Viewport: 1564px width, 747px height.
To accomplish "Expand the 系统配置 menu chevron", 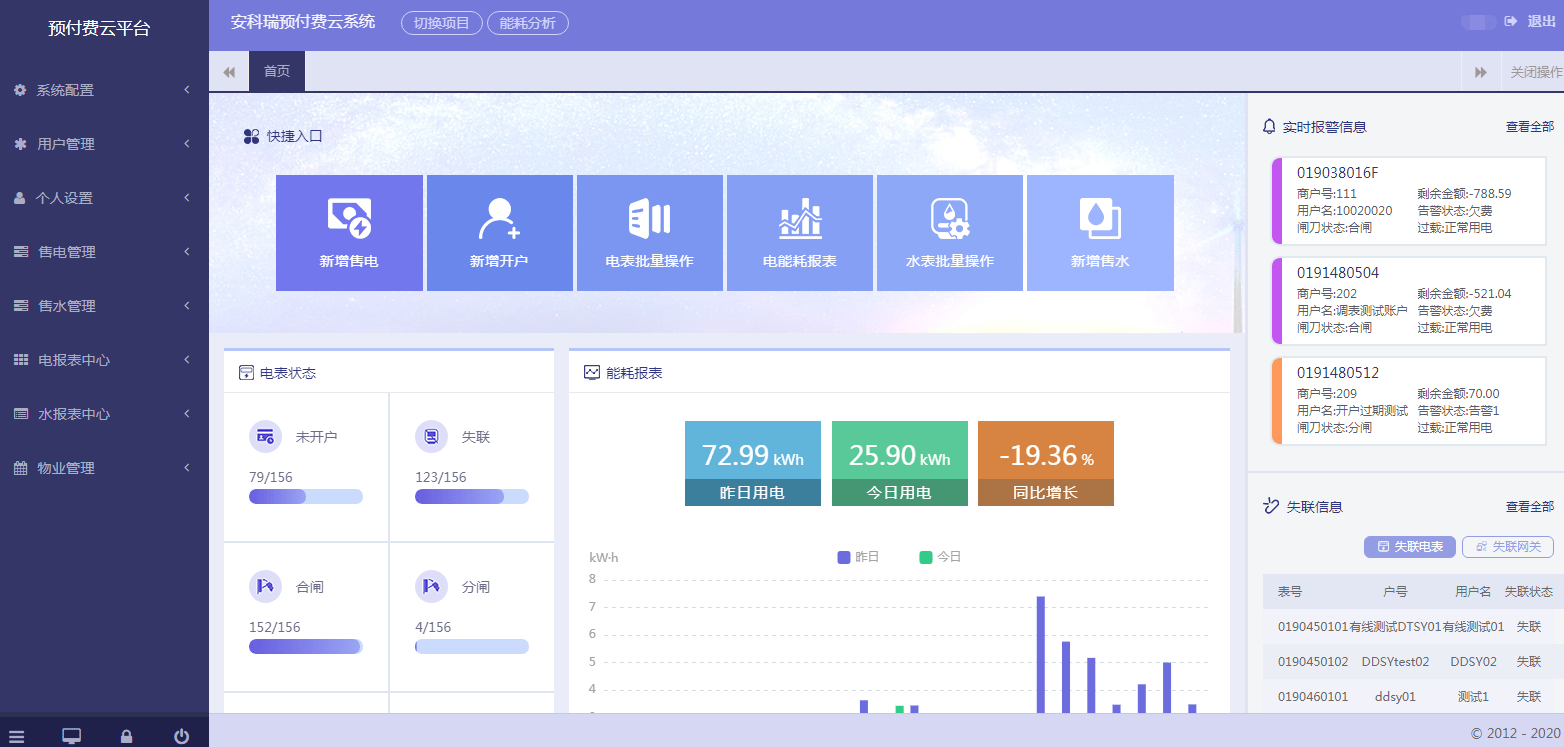I will [187, 90].
